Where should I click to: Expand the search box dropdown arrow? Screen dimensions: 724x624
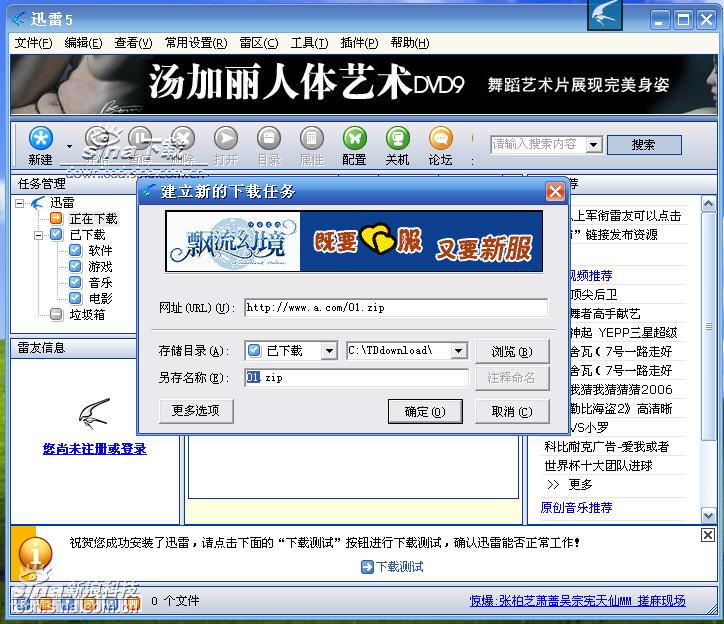coord(594,145)
